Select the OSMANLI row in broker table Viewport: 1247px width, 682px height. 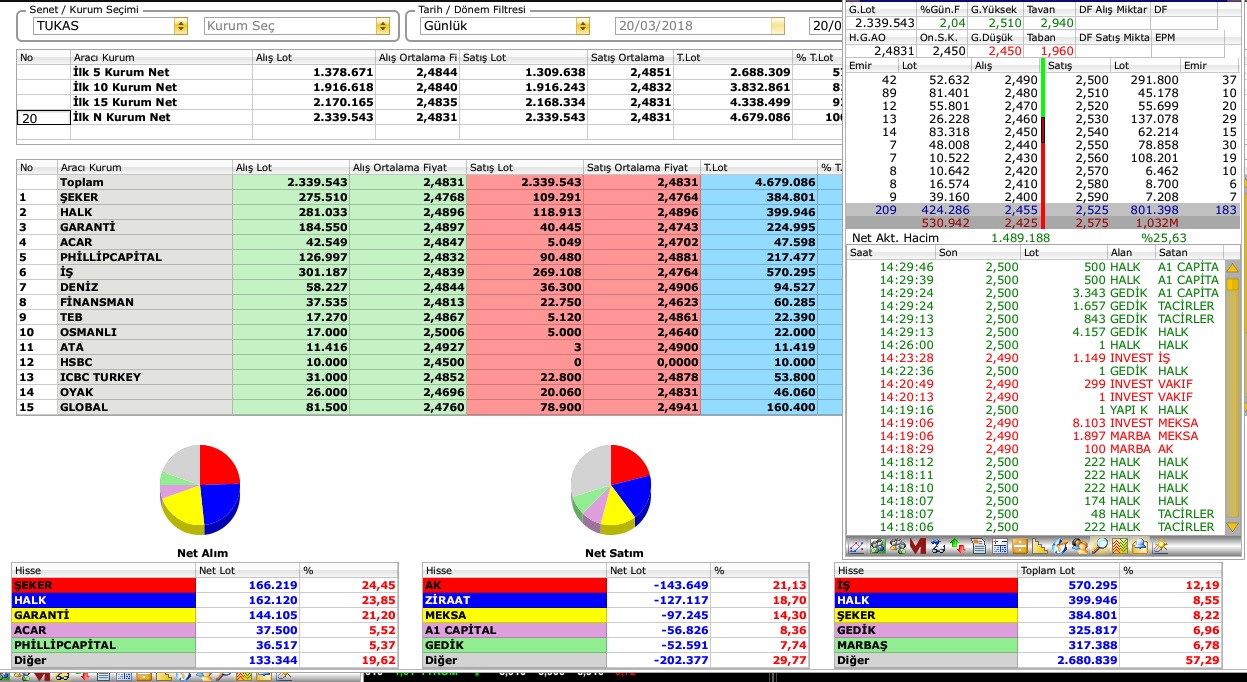pos(430,332)
